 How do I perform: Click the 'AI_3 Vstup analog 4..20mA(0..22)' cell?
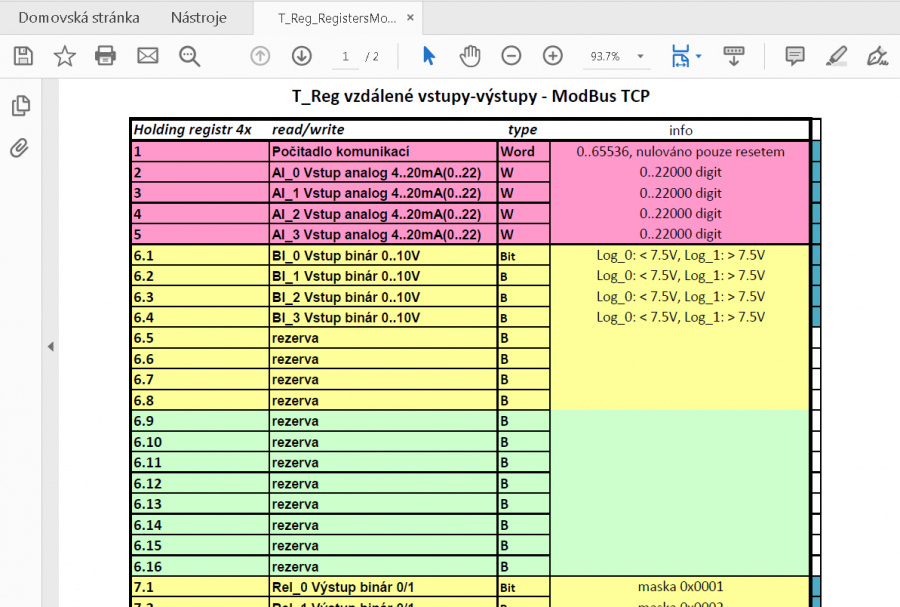tap(383, 235)
